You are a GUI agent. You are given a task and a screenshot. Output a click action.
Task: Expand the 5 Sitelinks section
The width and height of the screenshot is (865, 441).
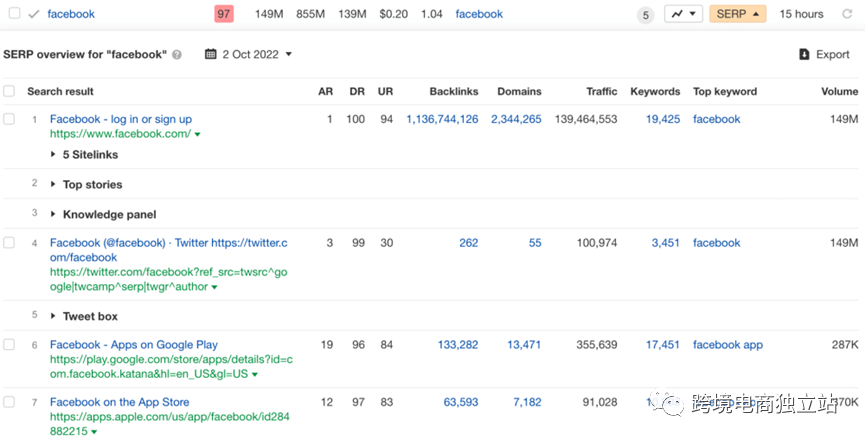[x=84, y=155]
